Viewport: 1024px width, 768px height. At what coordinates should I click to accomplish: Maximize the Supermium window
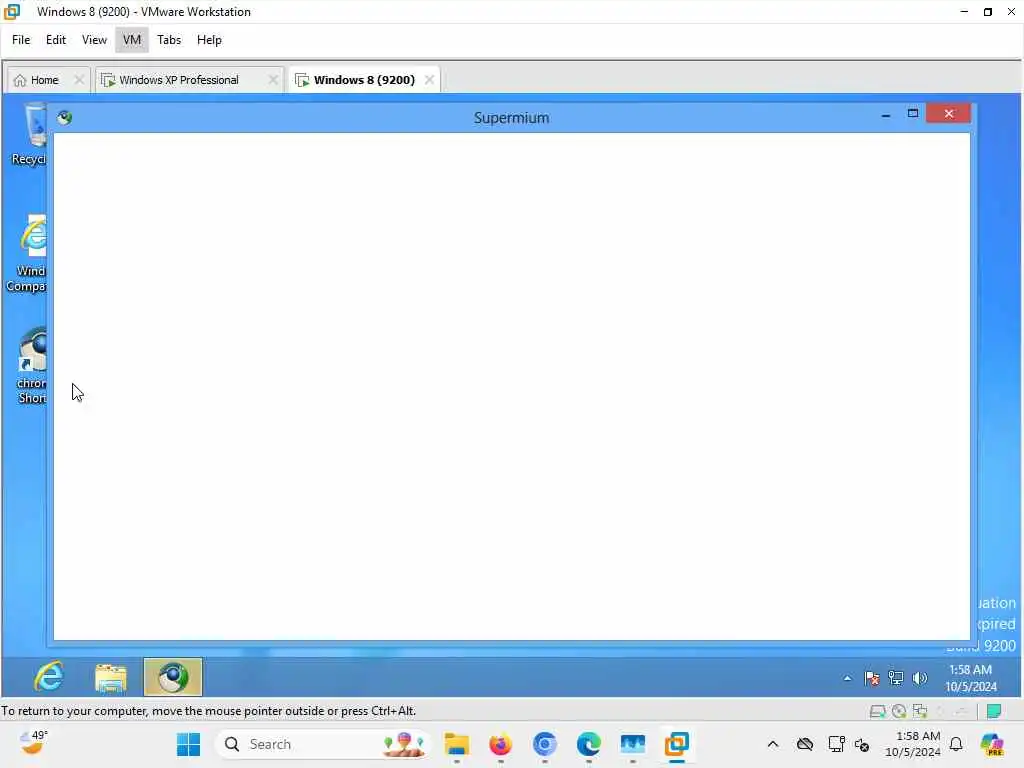pyautogui.click(x=913, y=114)
